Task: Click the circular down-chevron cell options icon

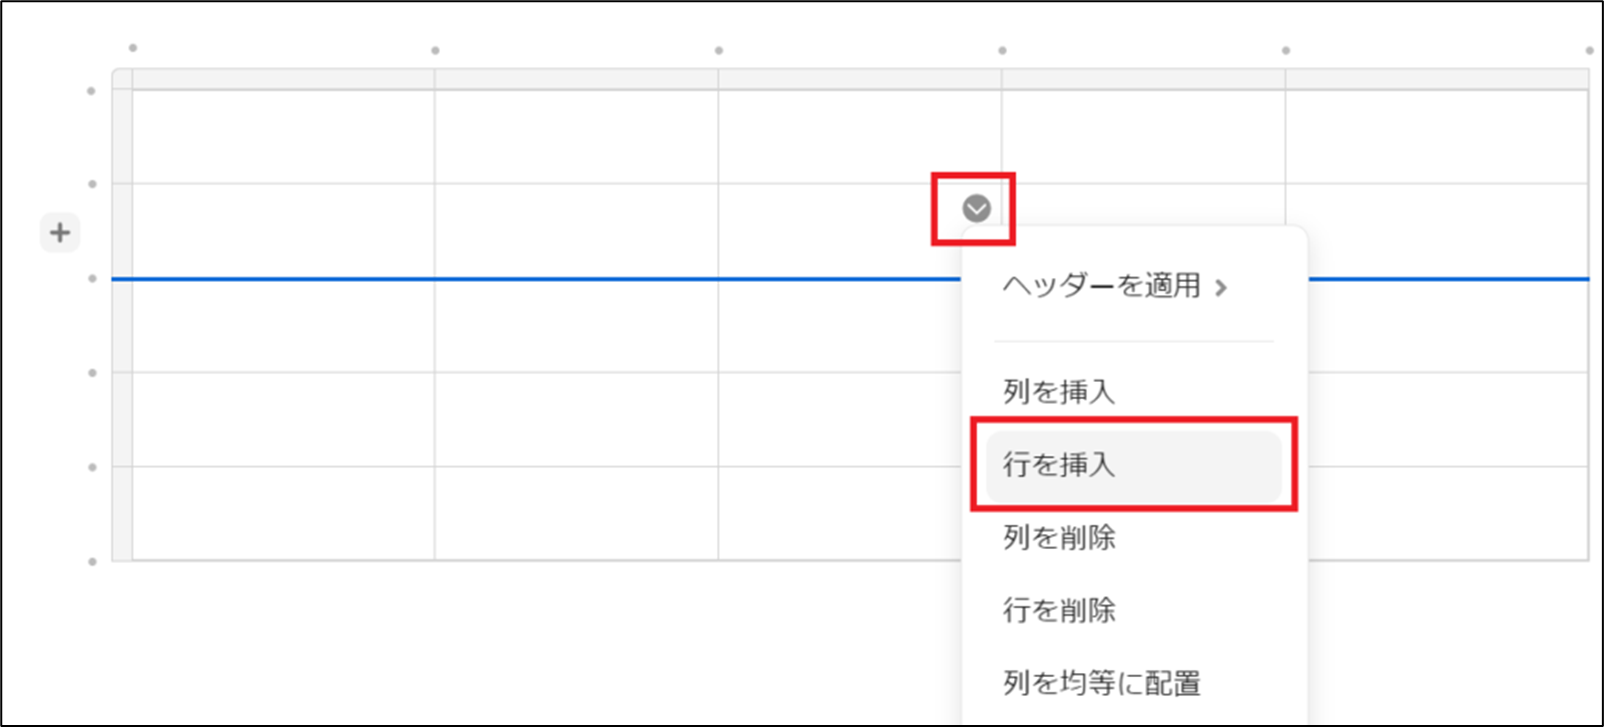Action: click(976, 208)
